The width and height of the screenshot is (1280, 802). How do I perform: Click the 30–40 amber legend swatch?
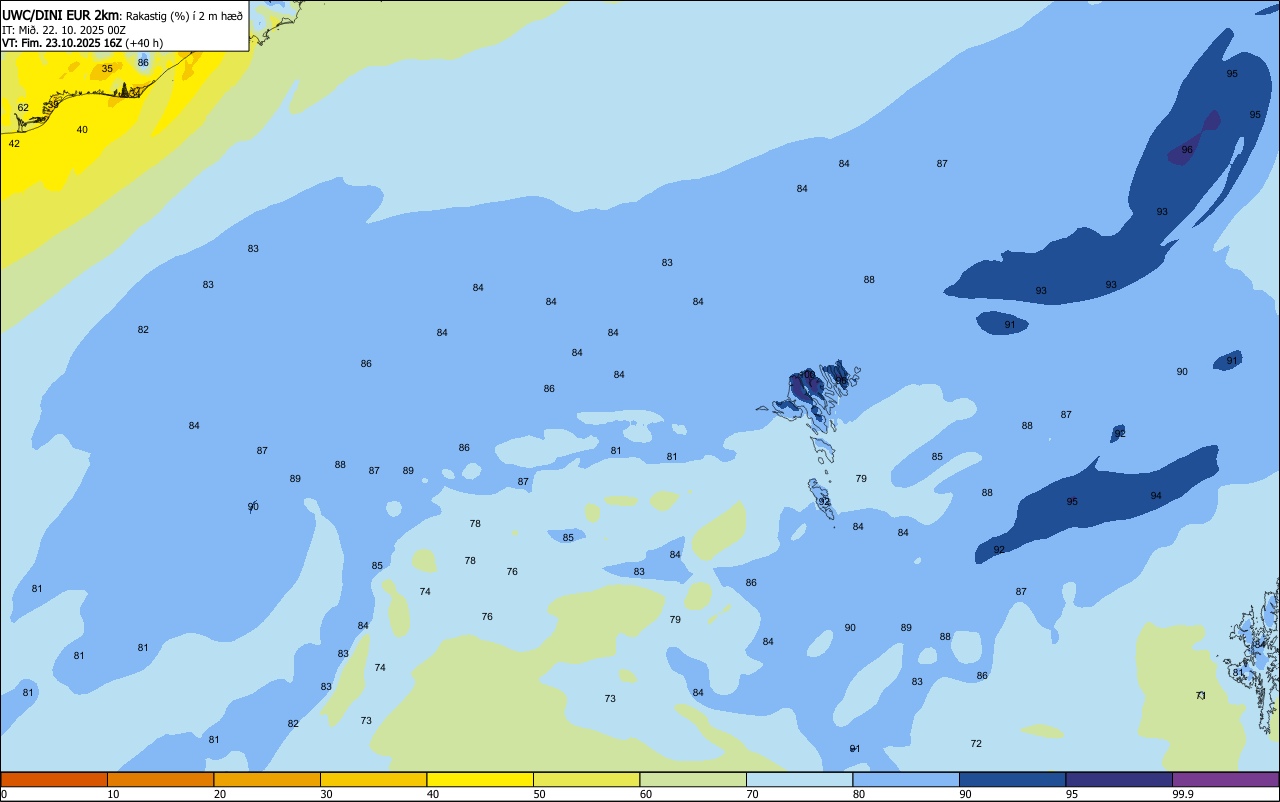pos(373,779)
